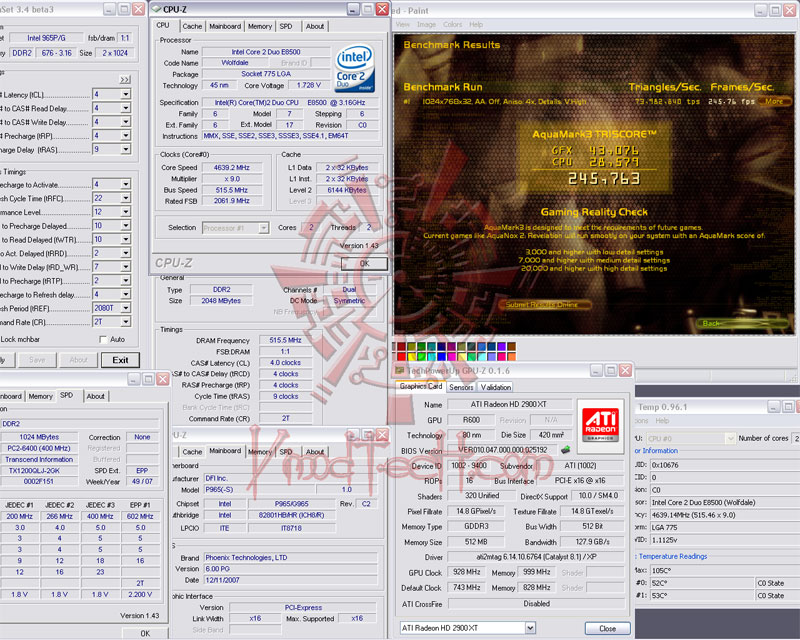The image size is (800, 640).
Task: Click the GPU Clock 928 MHz field in GPU-Z
Action: click(466, 572)
